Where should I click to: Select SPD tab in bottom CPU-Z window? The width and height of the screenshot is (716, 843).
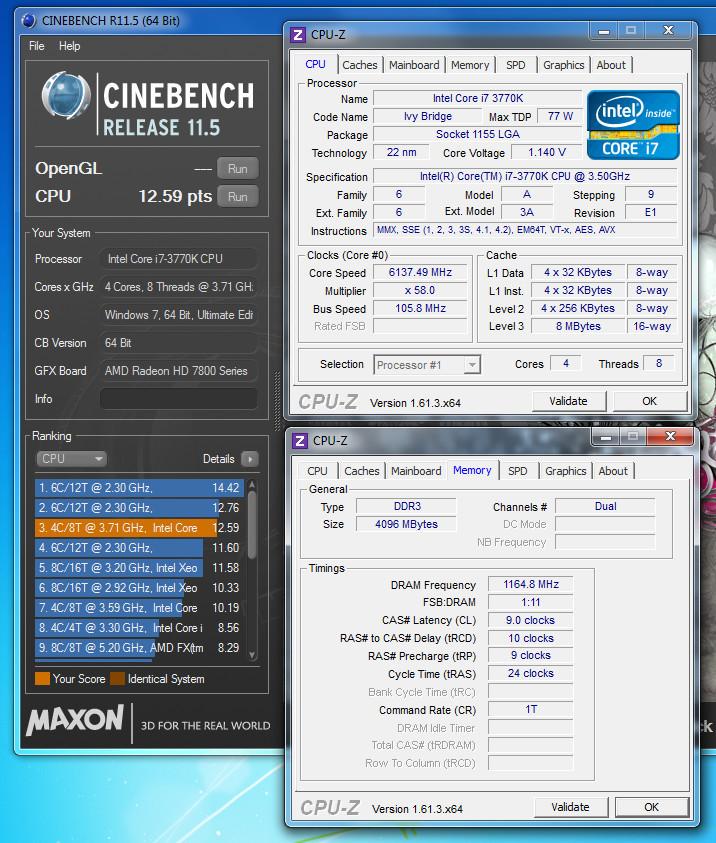click(x=518, y=471)
